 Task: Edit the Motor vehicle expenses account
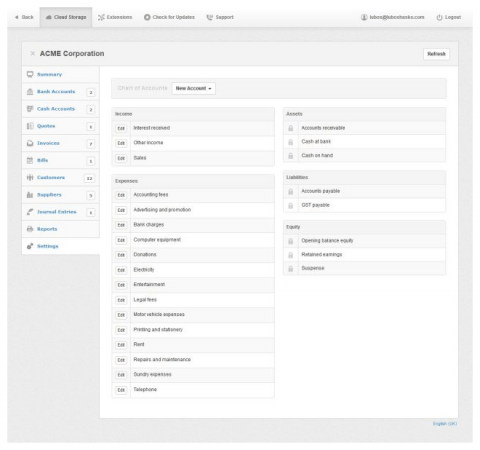(x=121, y=315)
